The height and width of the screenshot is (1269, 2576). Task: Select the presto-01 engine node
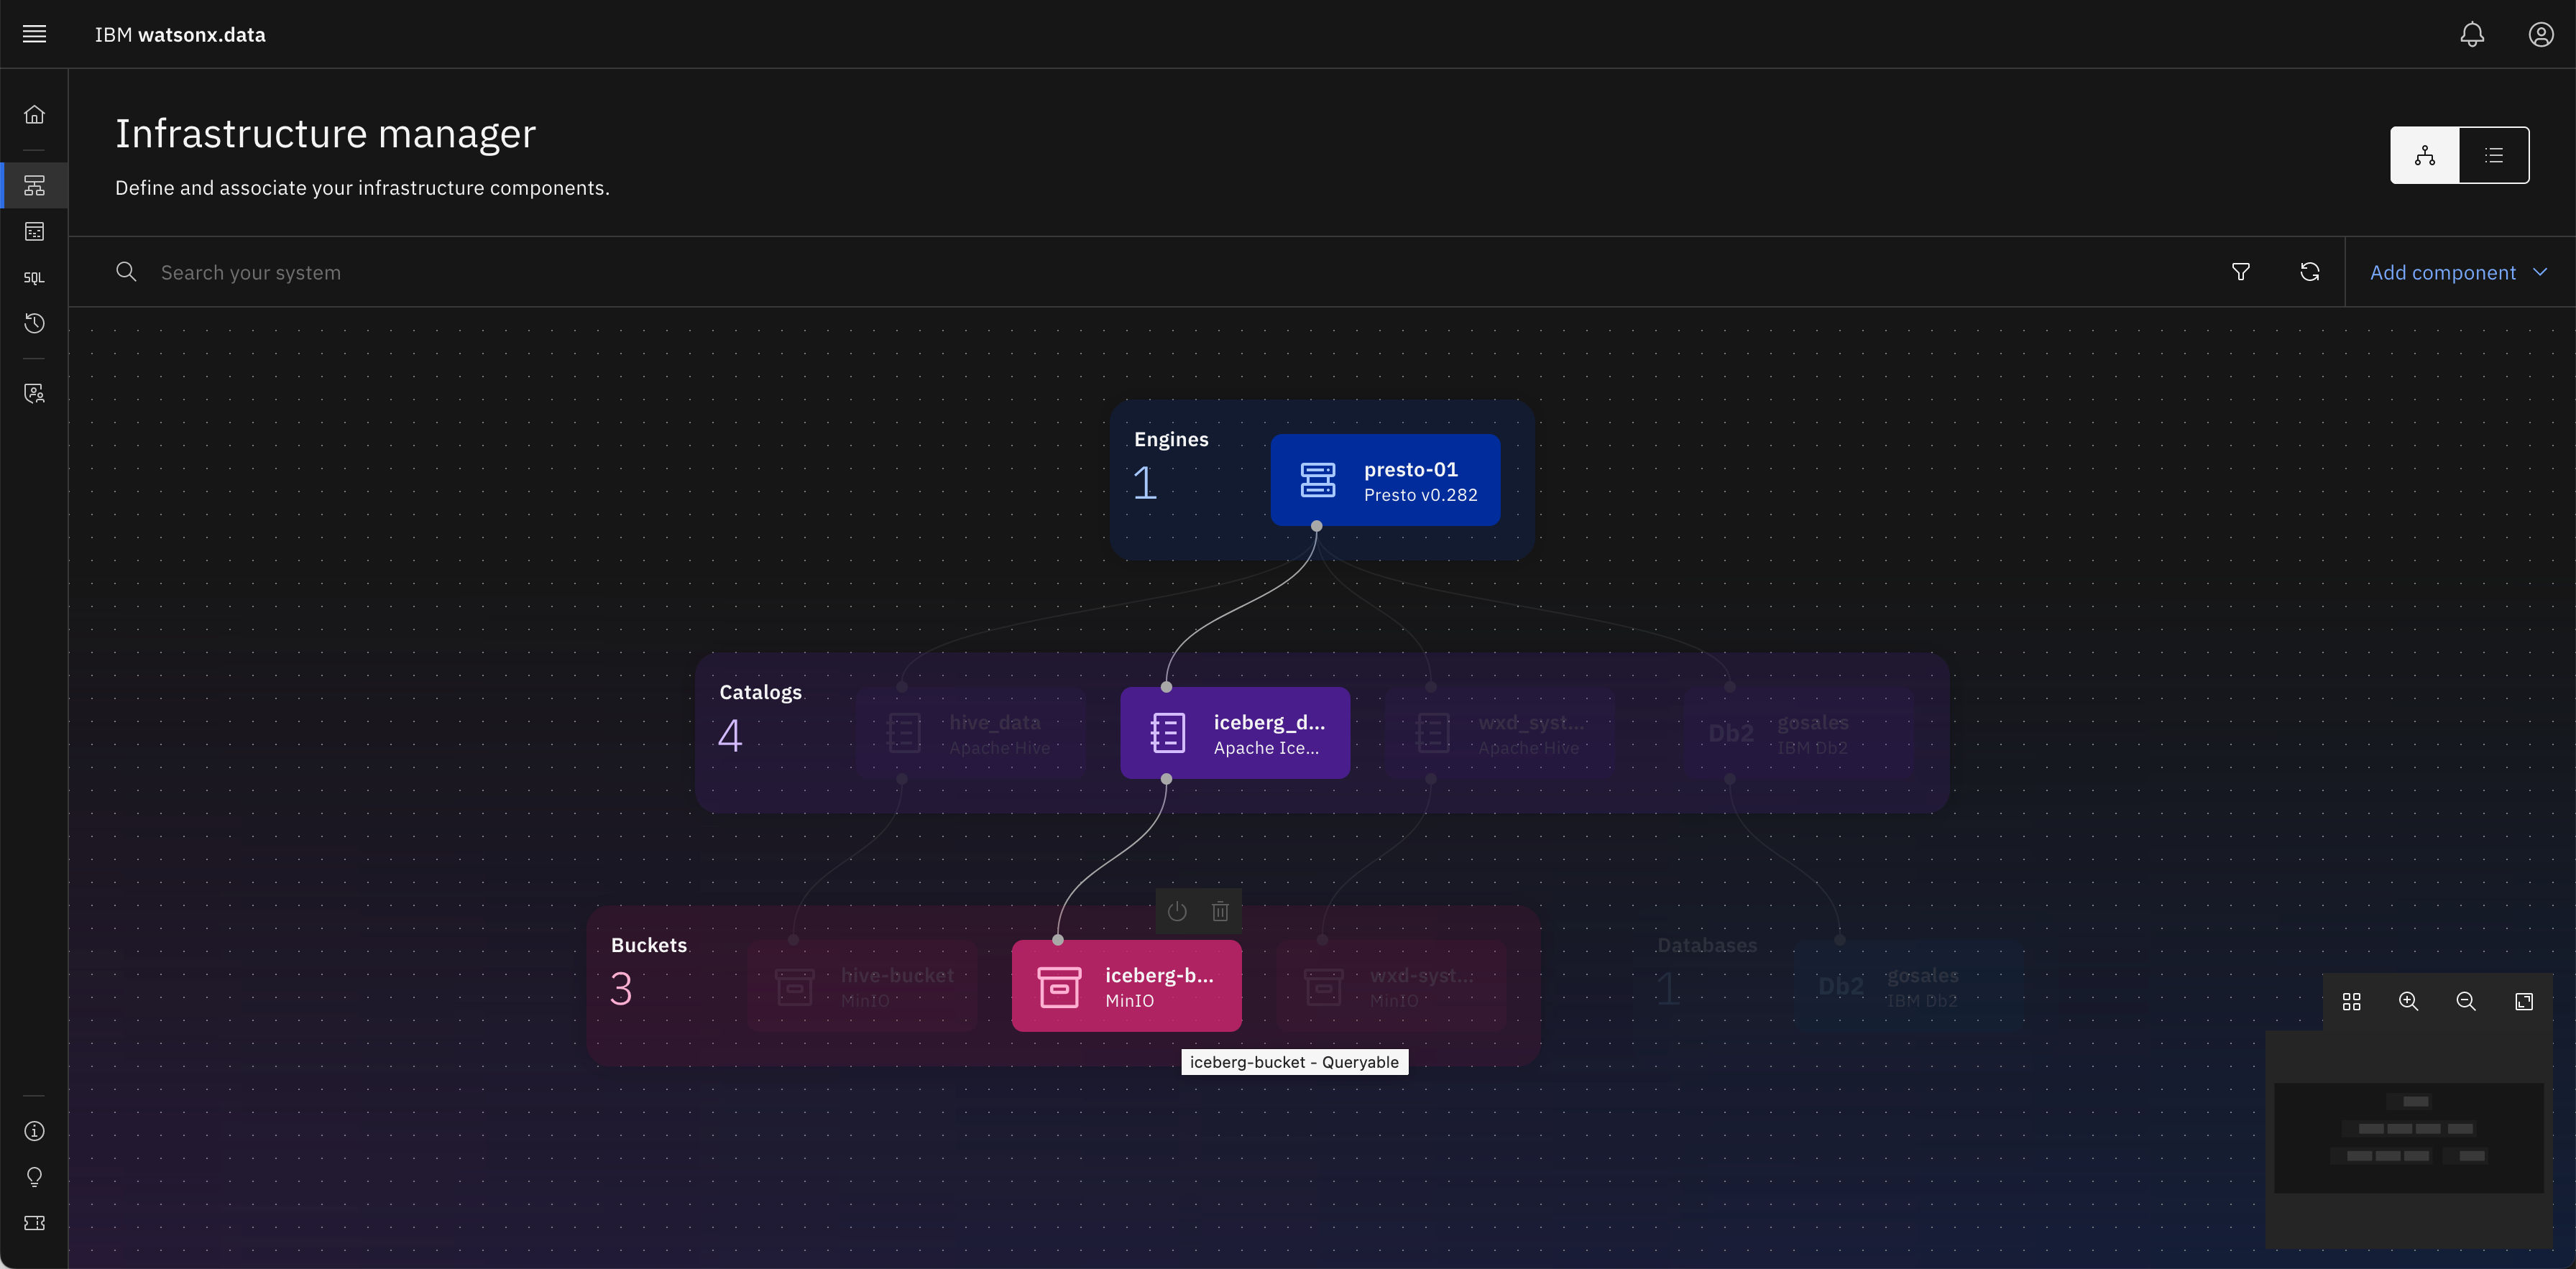(x=1385, y=480)
